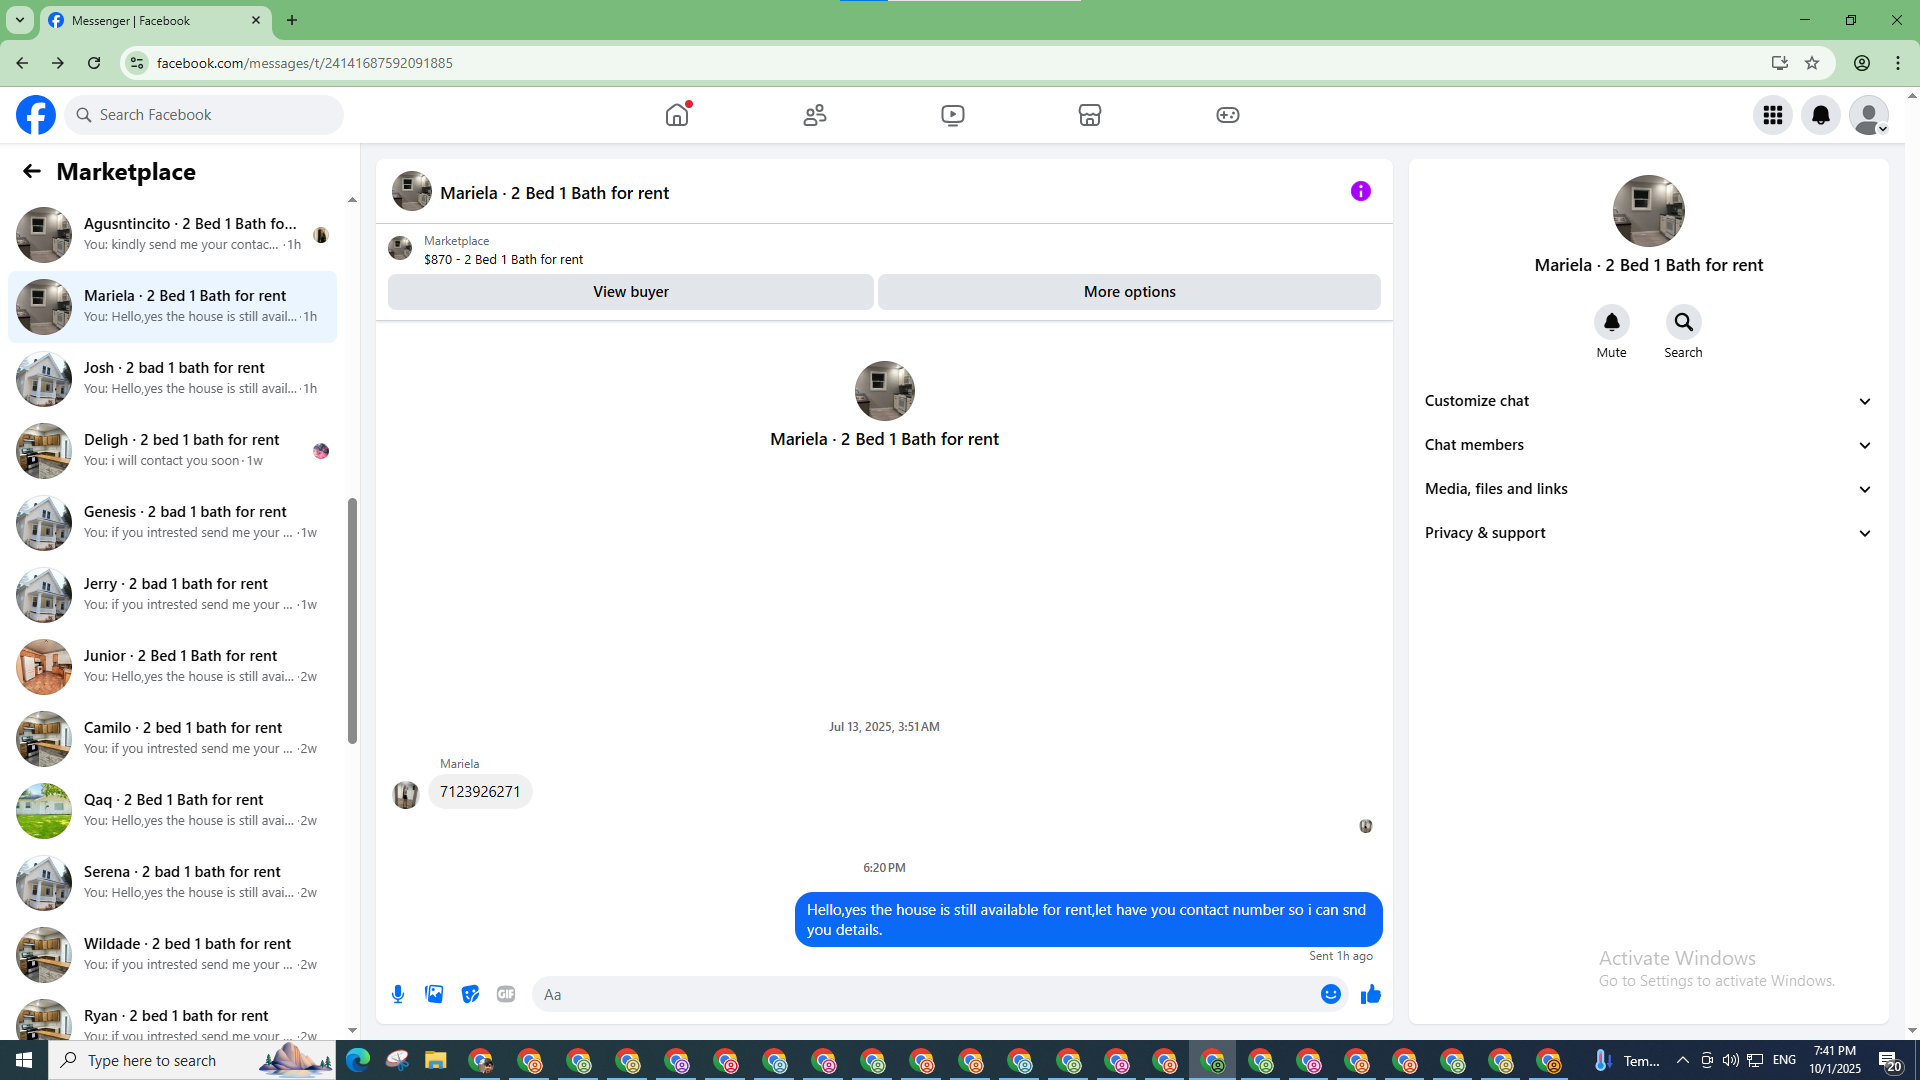Expand Media, files and links section
This screenshot has width=1920, height=1080.
tap(1648, 489)
